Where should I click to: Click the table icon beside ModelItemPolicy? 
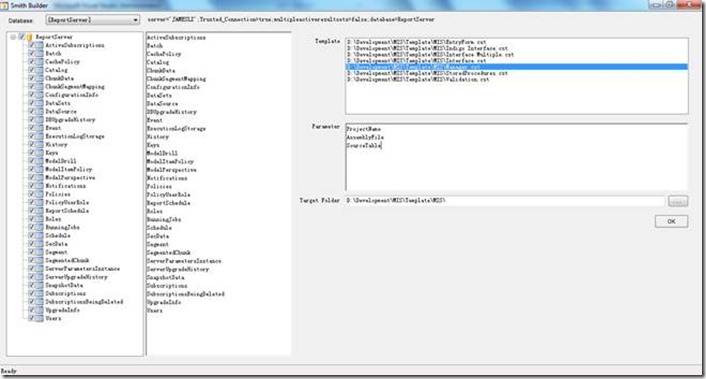tap(40, 169)
